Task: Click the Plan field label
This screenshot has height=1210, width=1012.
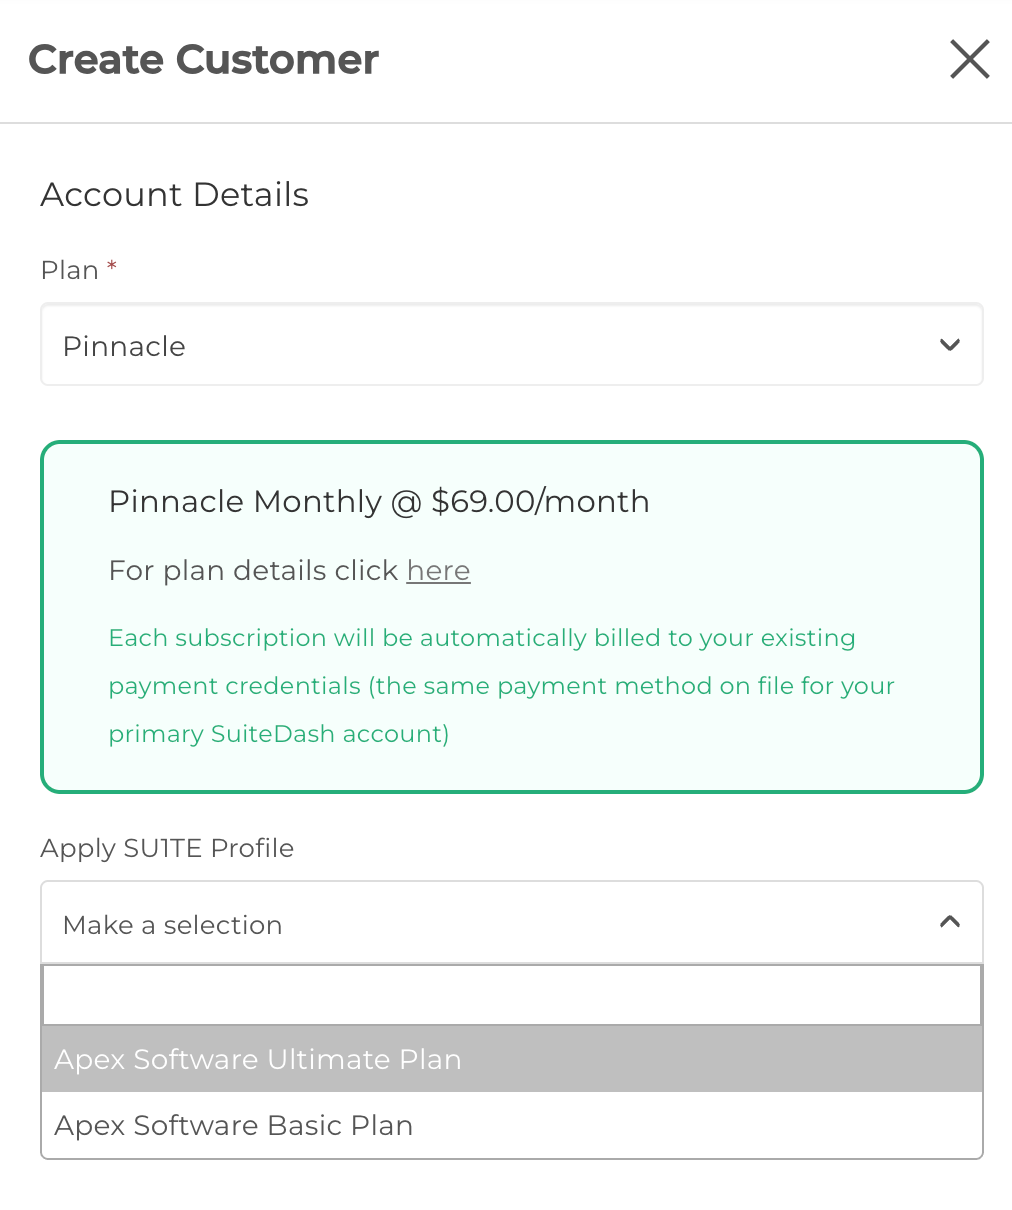Action: pyautogui.click(x=69, y=270)
